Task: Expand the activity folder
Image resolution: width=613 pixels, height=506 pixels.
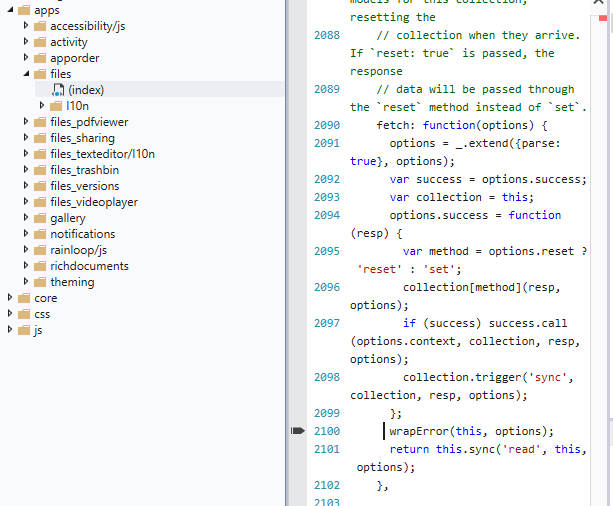Action: [26, 41]
